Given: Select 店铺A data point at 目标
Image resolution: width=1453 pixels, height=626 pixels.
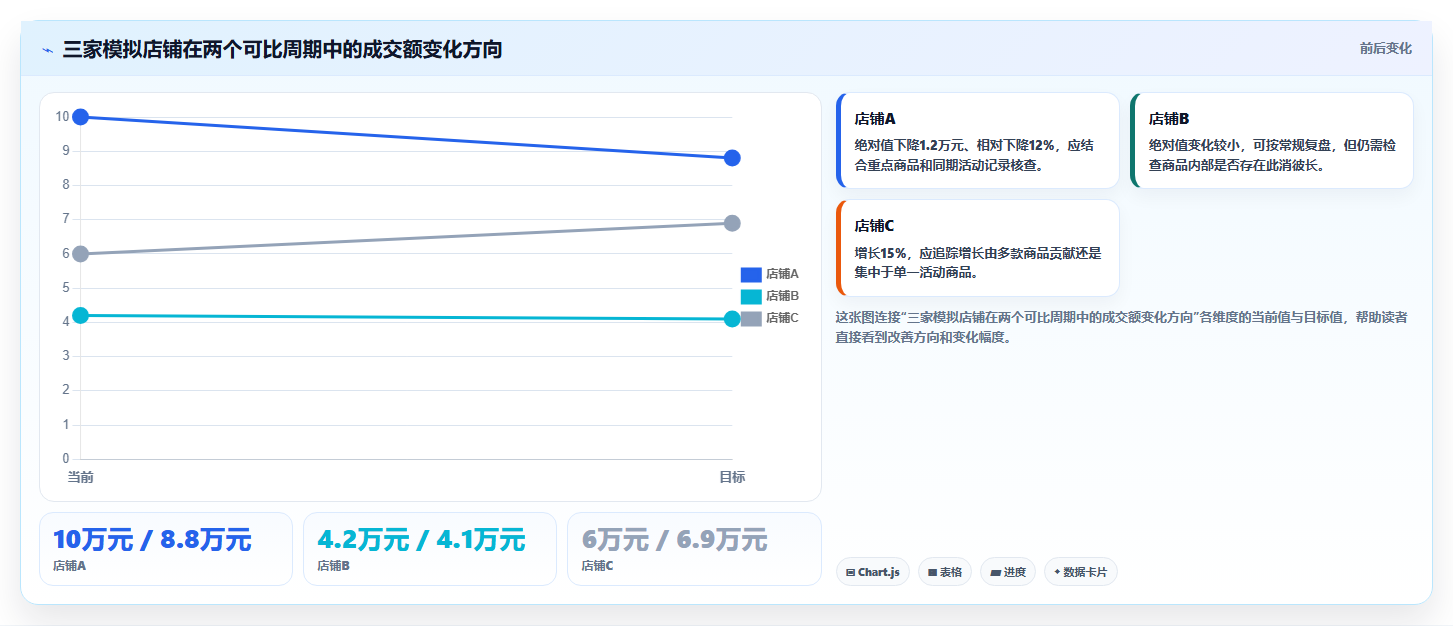Looking at the screenshot, I should [732, 158].
